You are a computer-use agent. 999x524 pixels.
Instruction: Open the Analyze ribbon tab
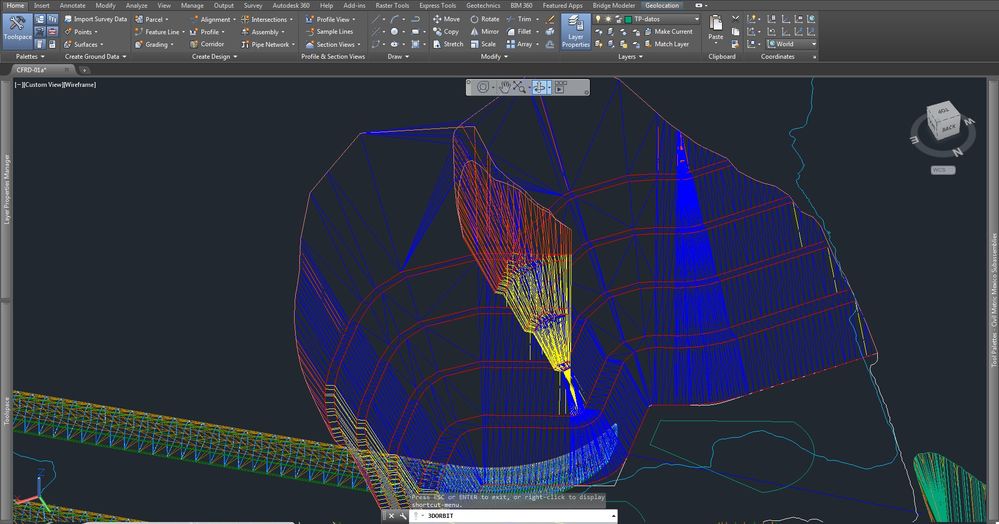[x=136, y=5]
